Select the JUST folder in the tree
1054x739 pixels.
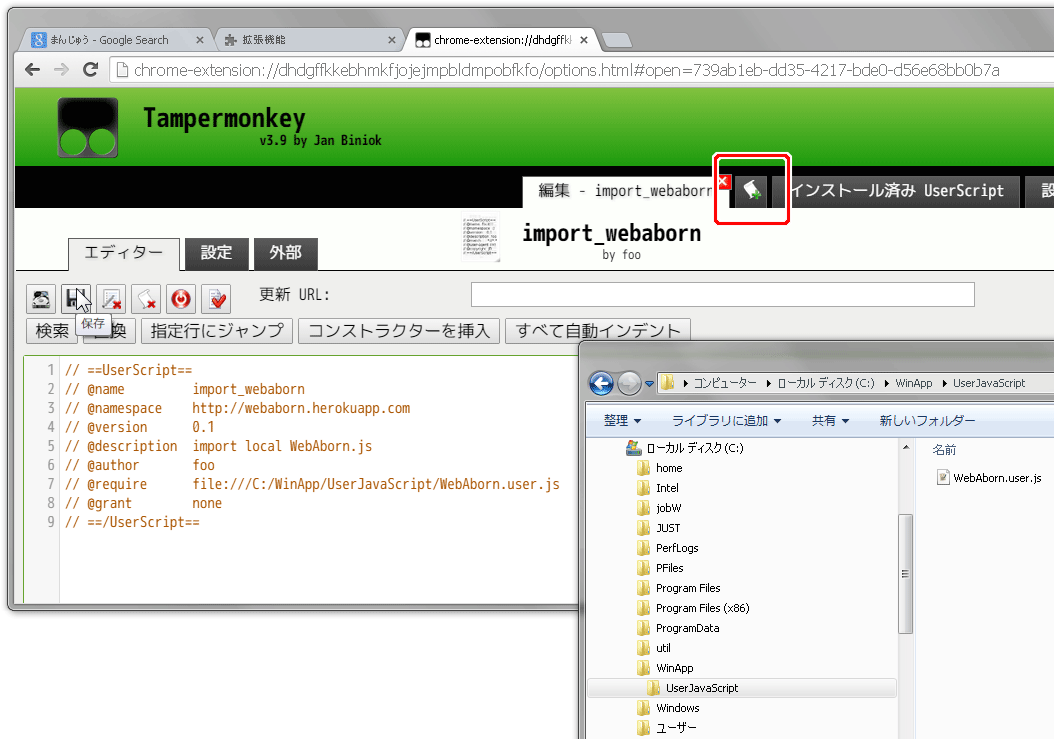click(x=658, y=529)
